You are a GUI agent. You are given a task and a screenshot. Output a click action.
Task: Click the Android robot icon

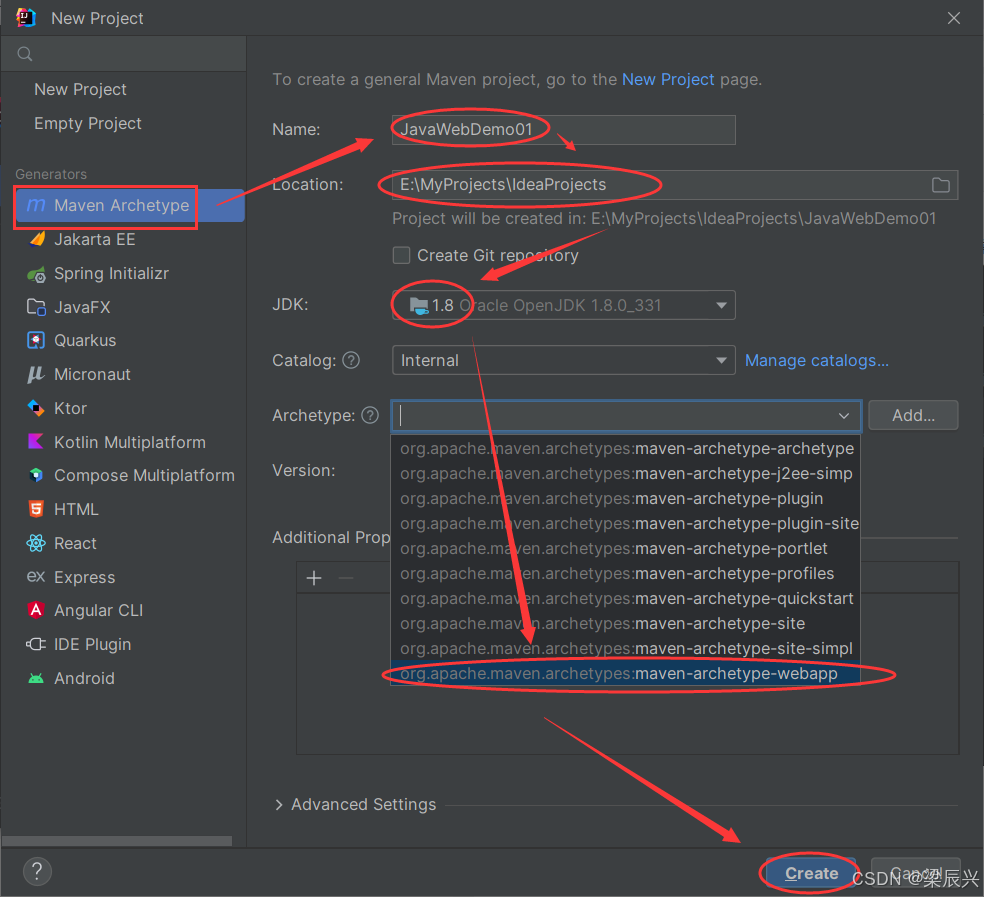(x=36, y=678)
